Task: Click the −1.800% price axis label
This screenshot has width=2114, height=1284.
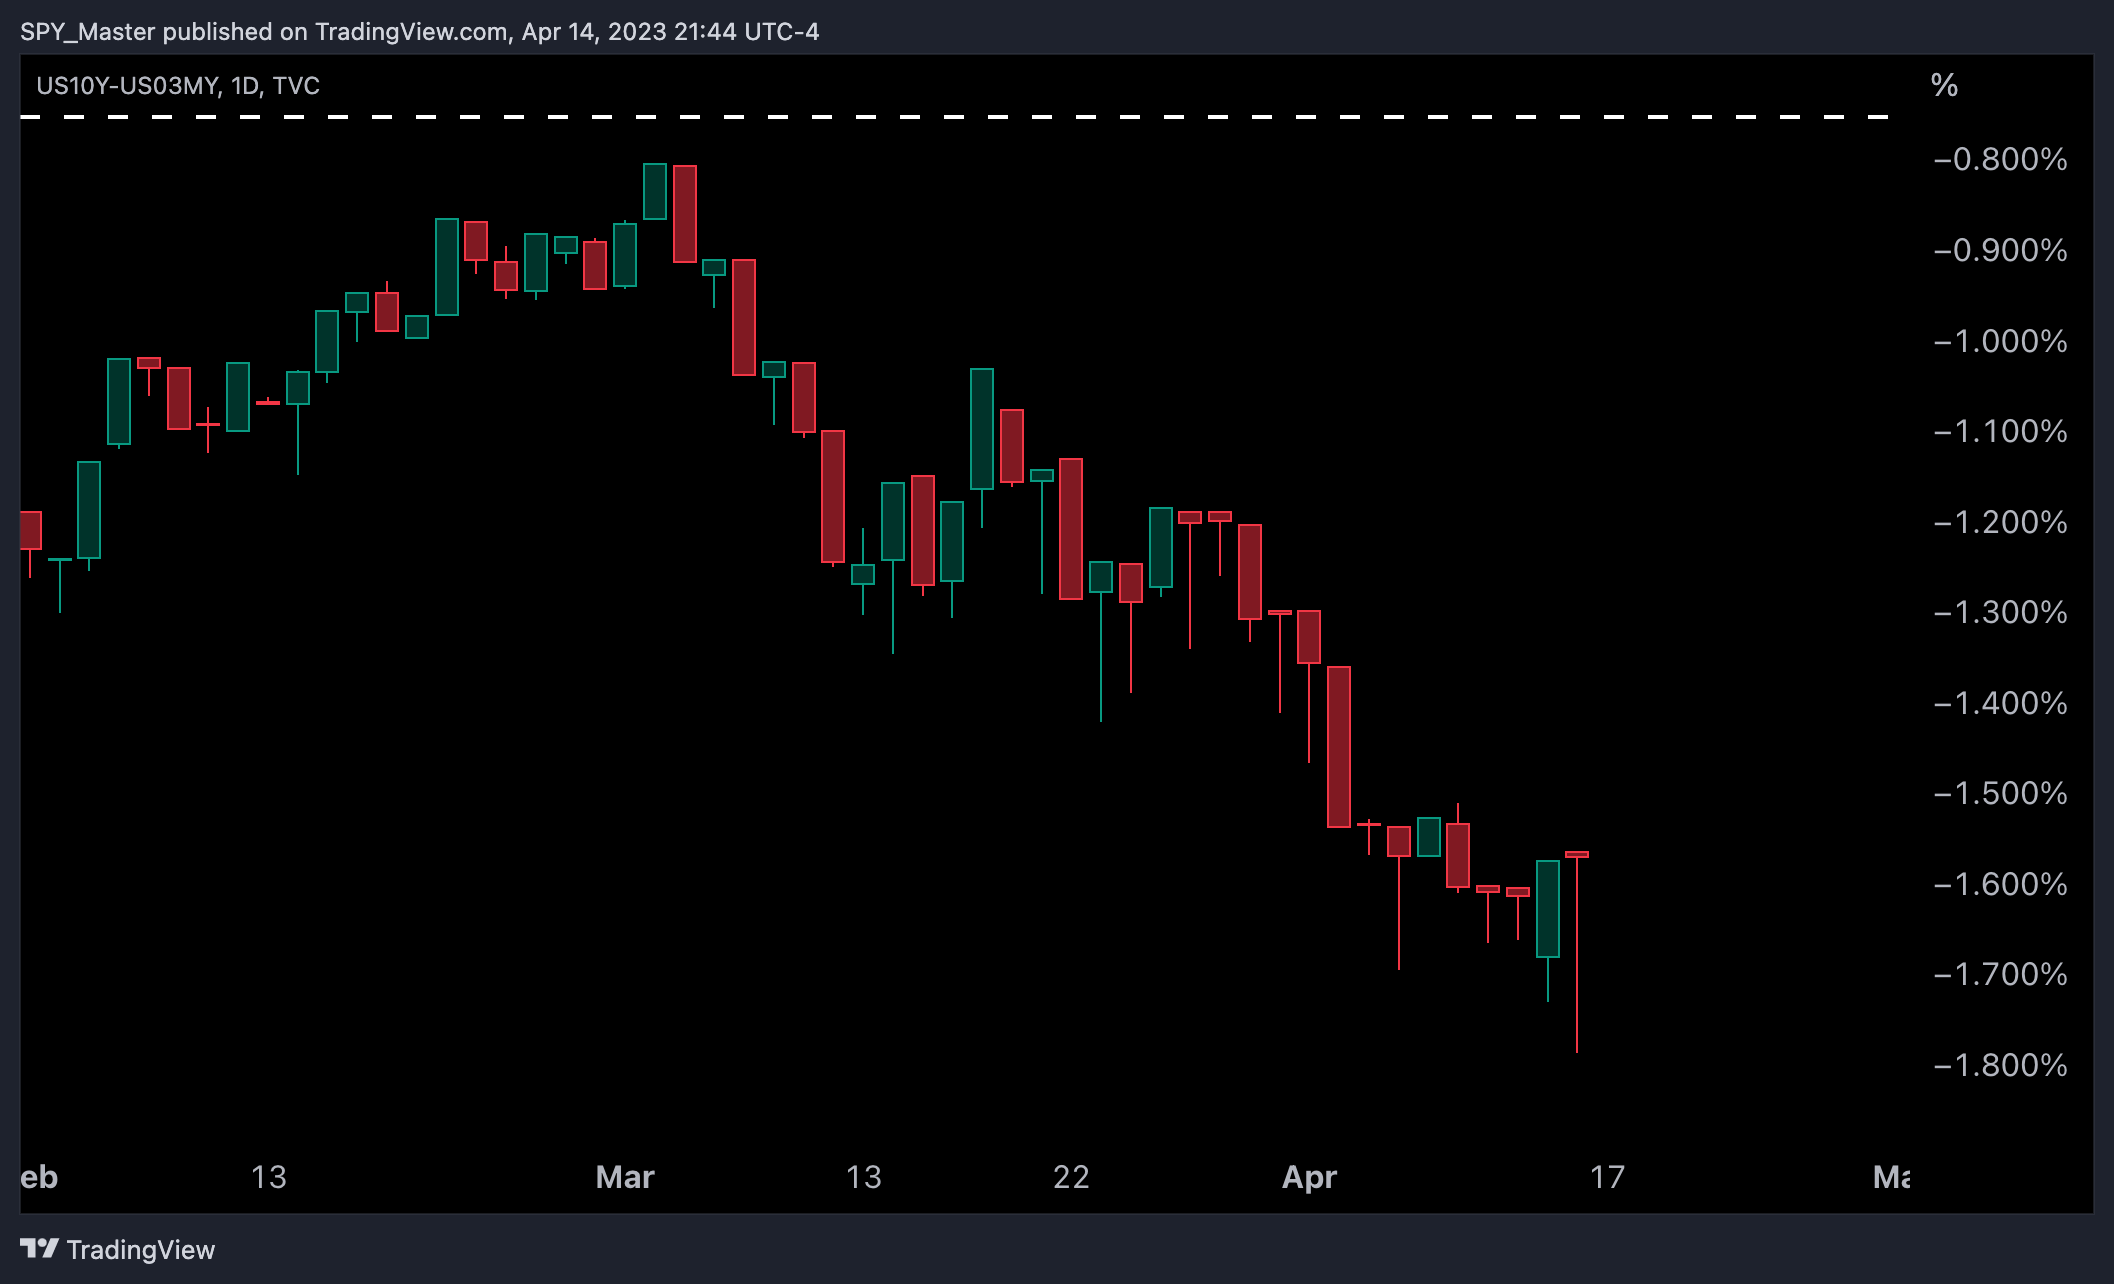Action: [2000, 1065]
